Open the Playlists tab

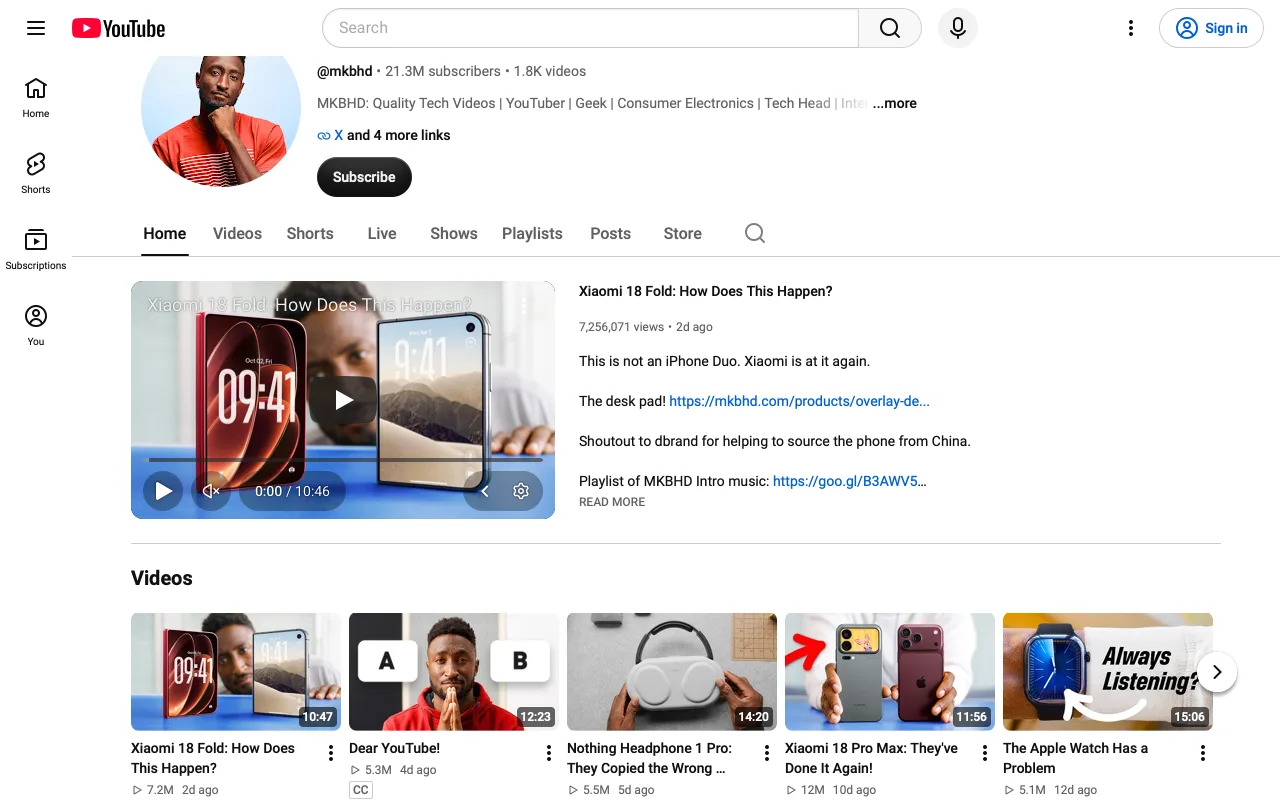532,233
